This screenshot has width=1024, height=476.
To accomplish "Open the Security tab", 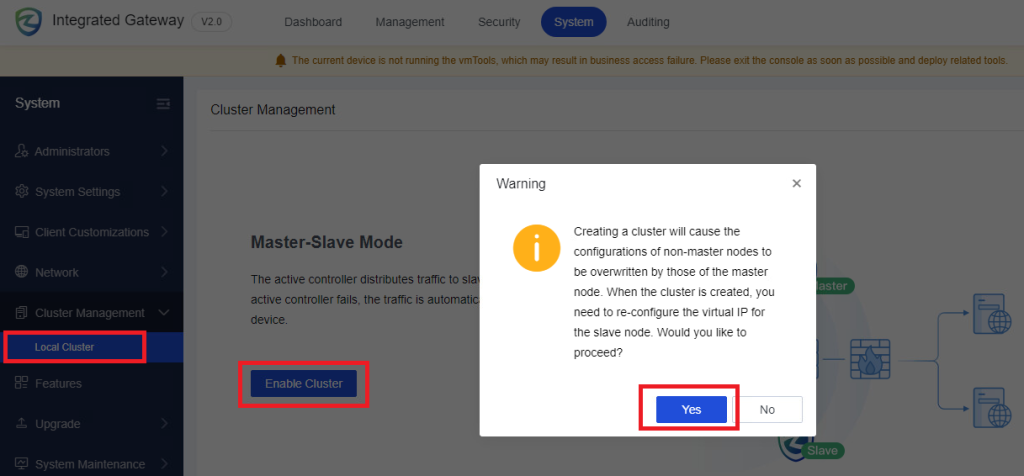I will click(498, 22).
